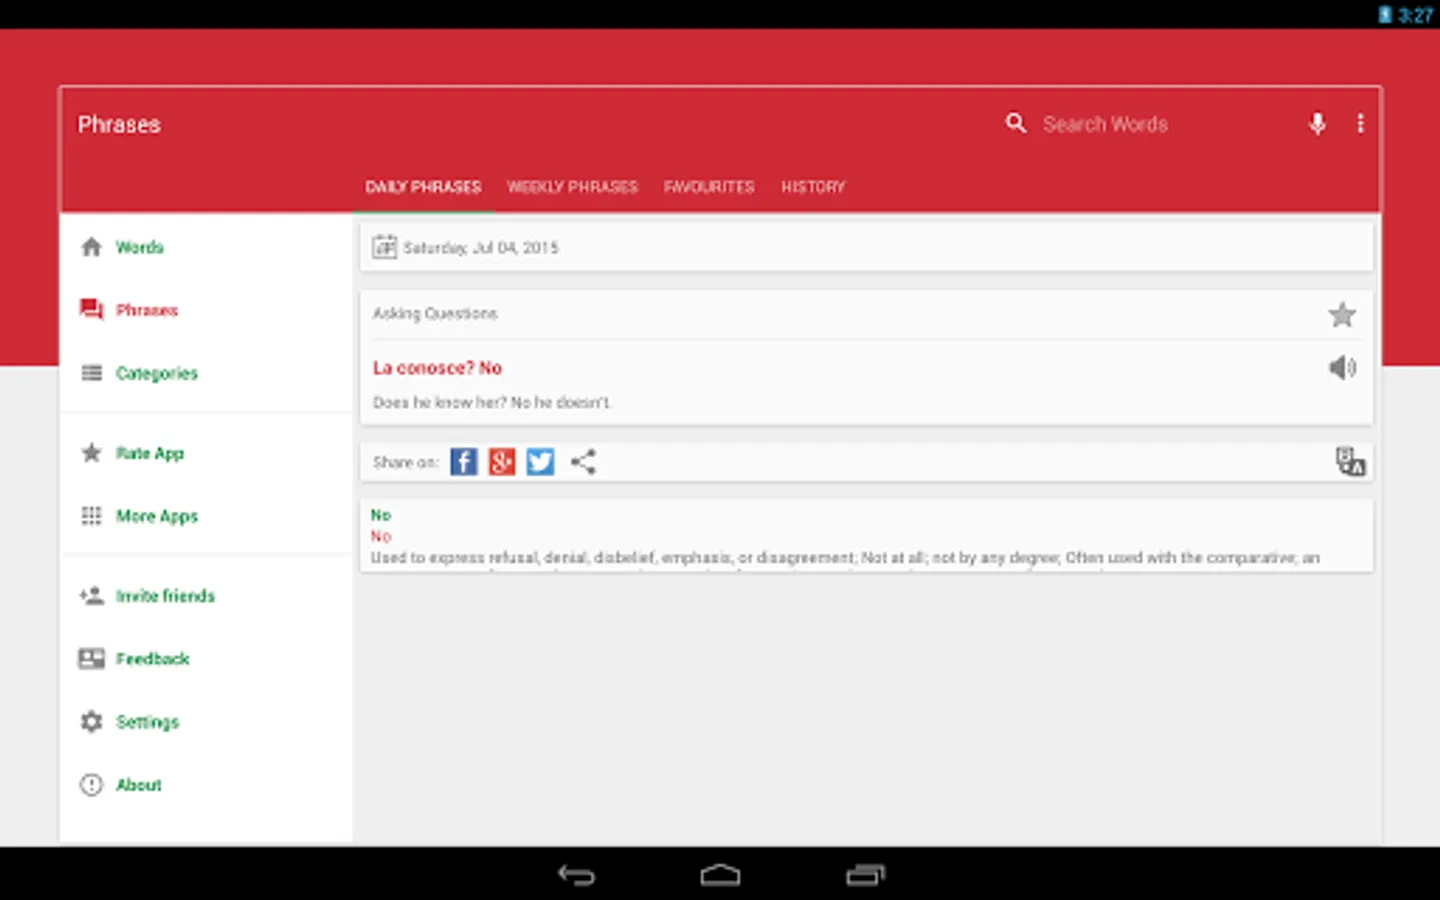Viewport: 1440px width, 900px height.
Task: Share phrase on Twitter
Action: (540, 462)
